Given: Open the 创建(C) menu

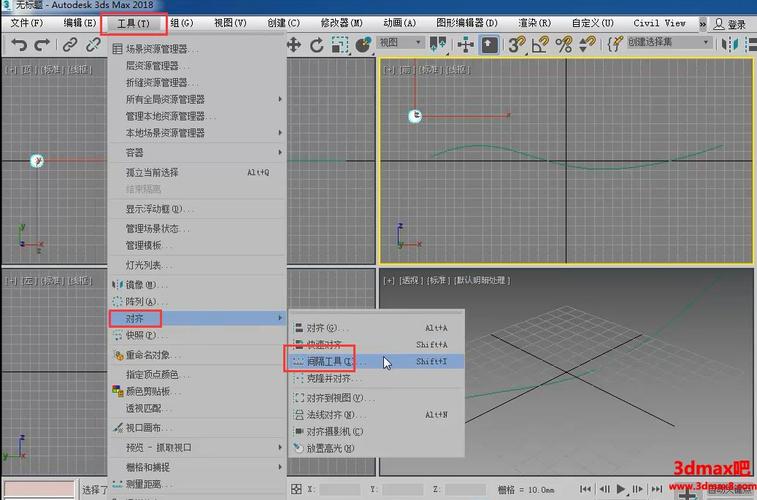Looking at the screenshot, I should tap(283, 23).
